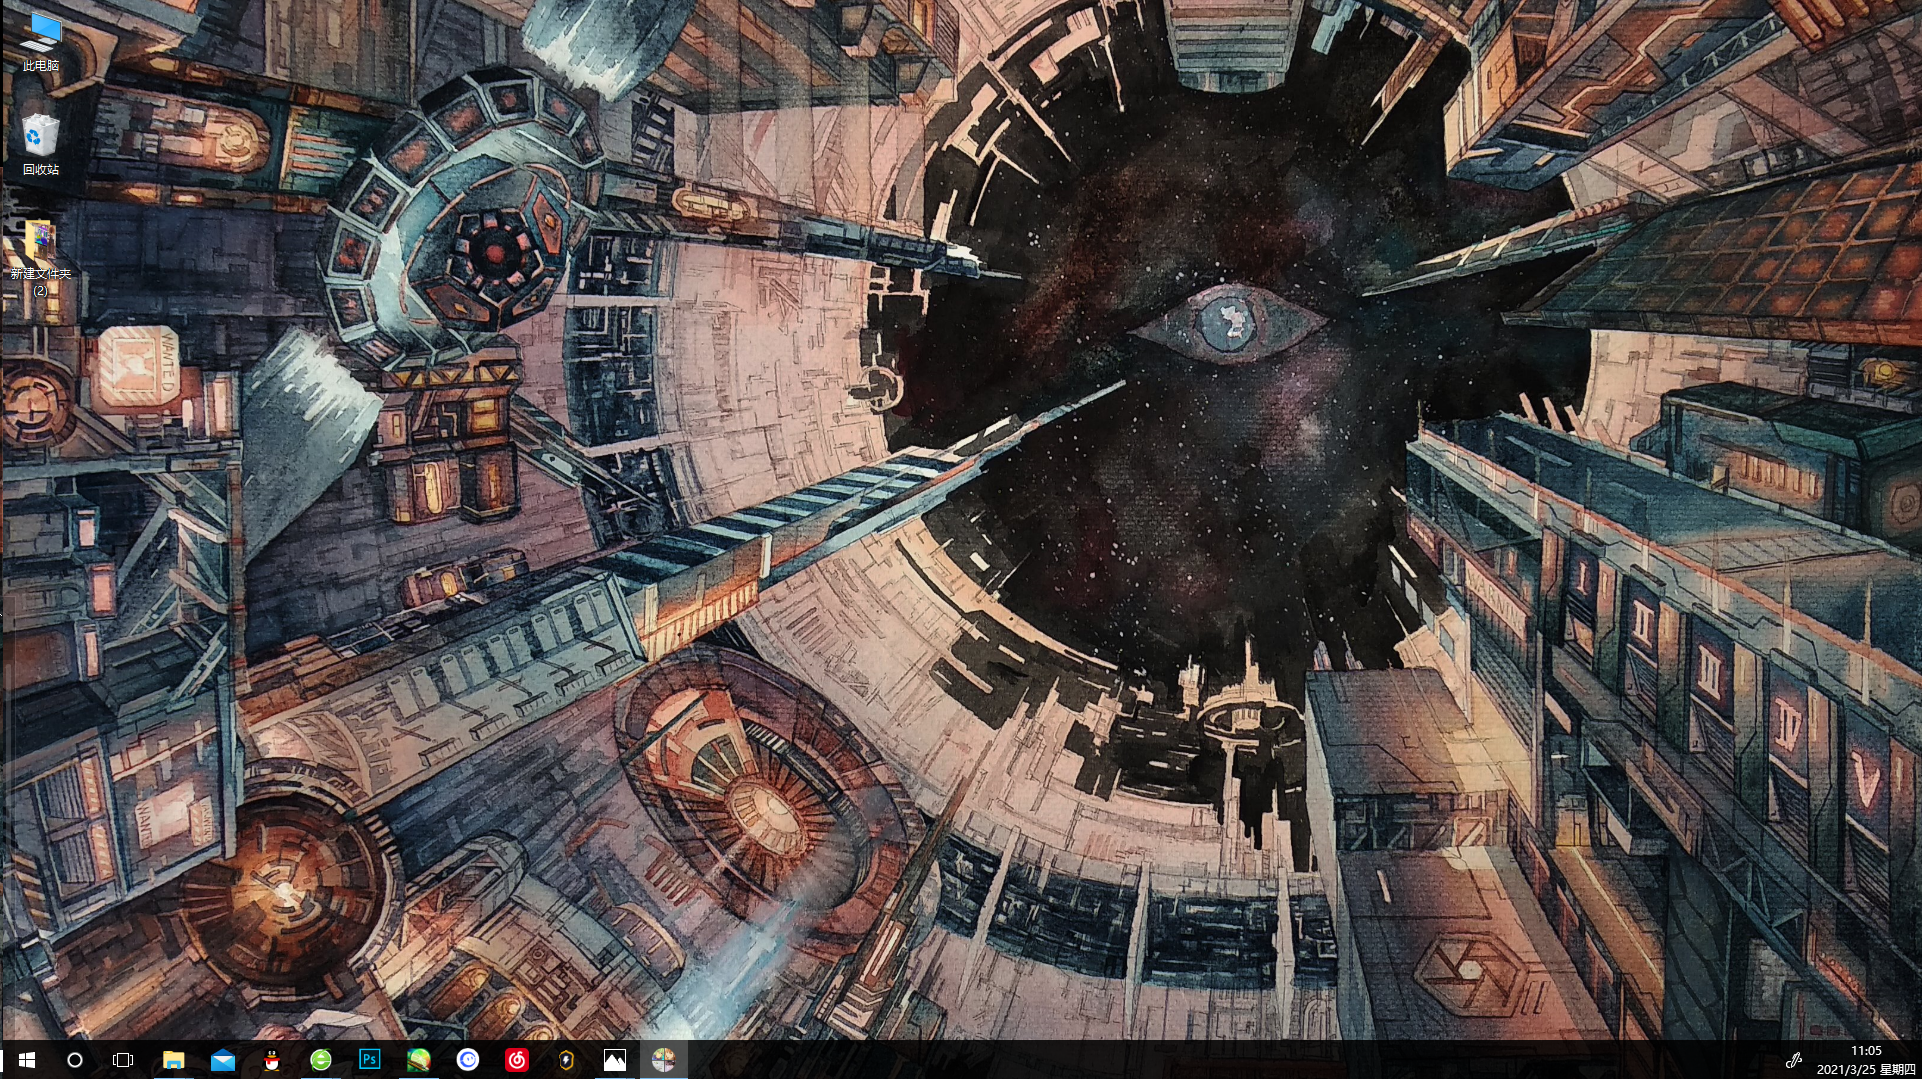Viewport: 1922px width, 1079px height.
Task: Launch the Mail app from taskbar
Action: tap(222, 1060)
